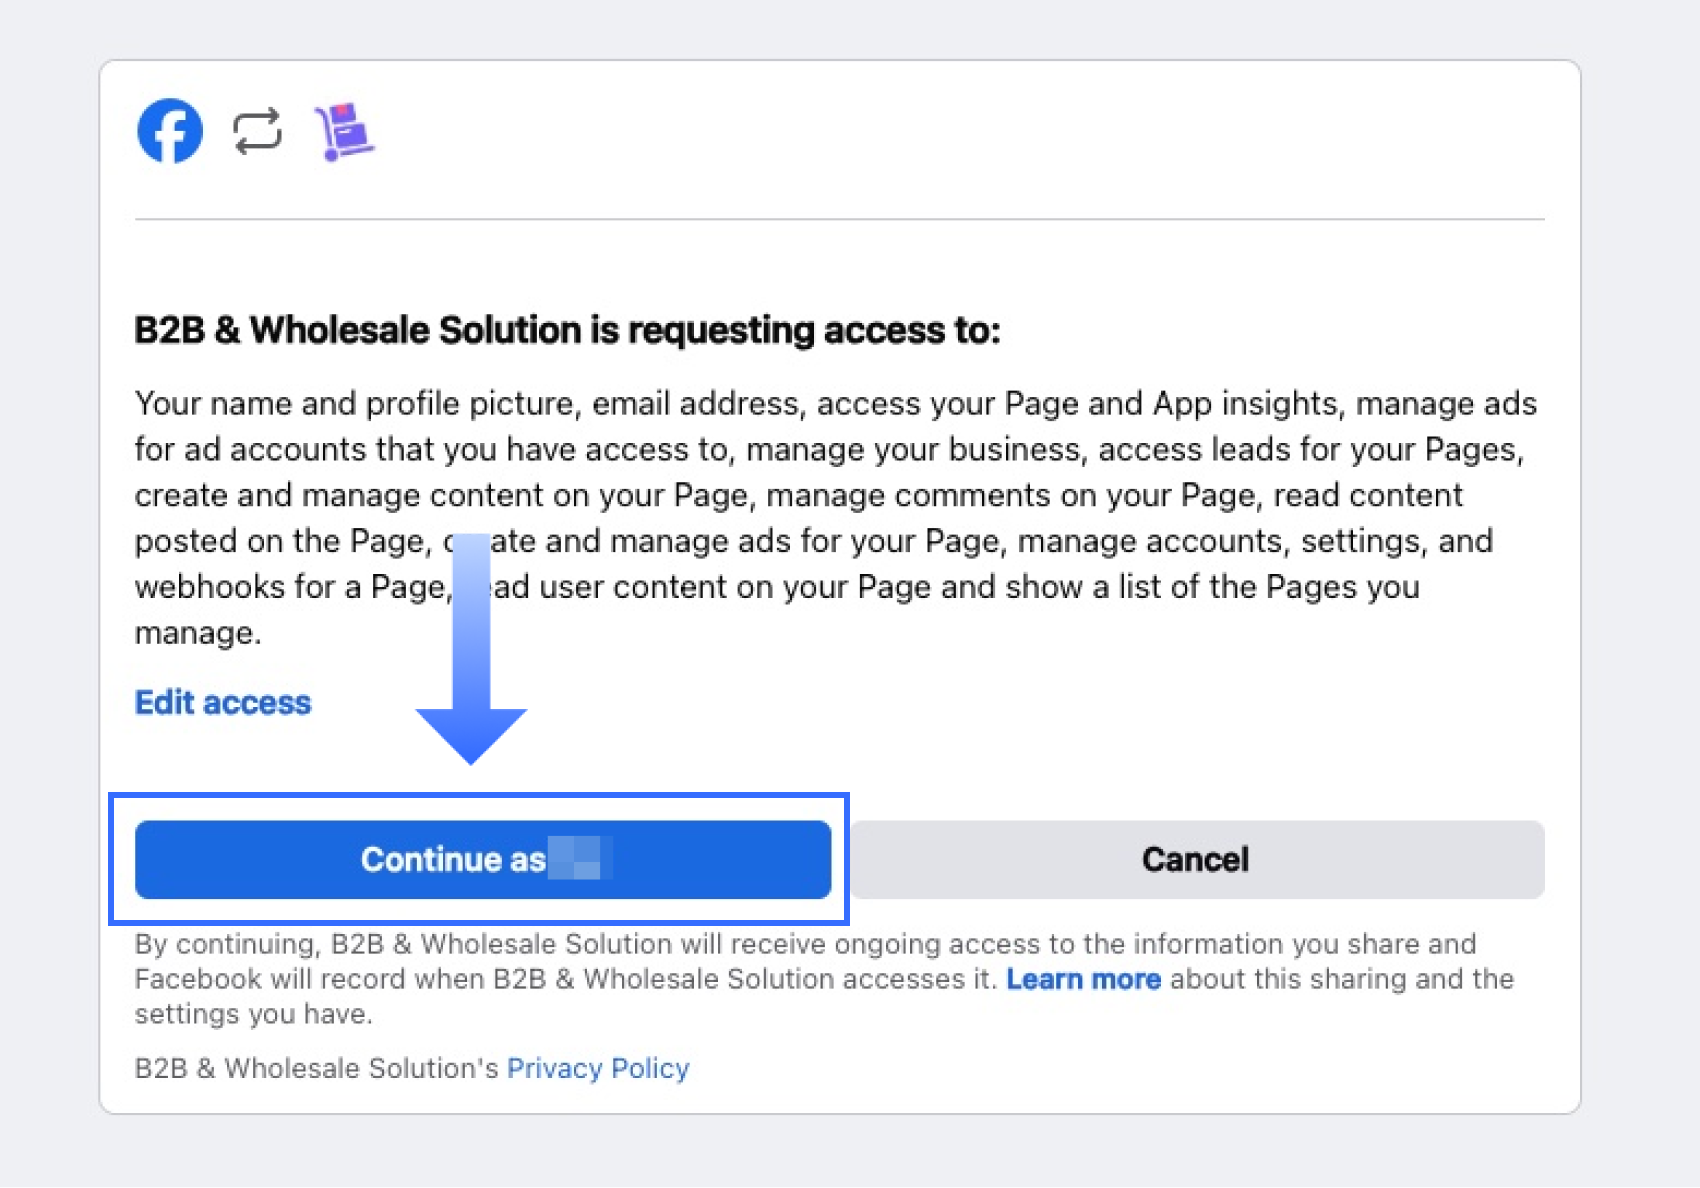Click the two-way exchange arrows icon
This screenshot has height=1188, width=1700.
click(x=257, y=132)
